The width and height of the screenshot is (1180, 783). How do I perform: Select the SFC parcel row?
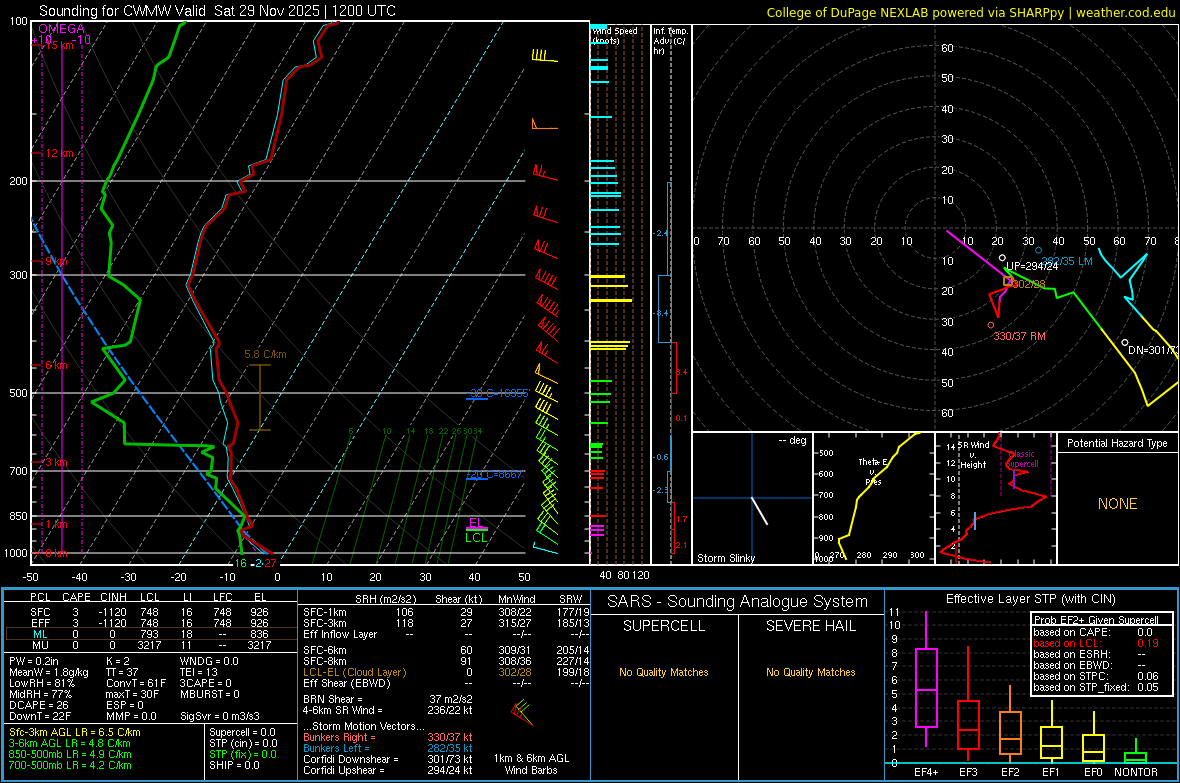coord(149,612)
